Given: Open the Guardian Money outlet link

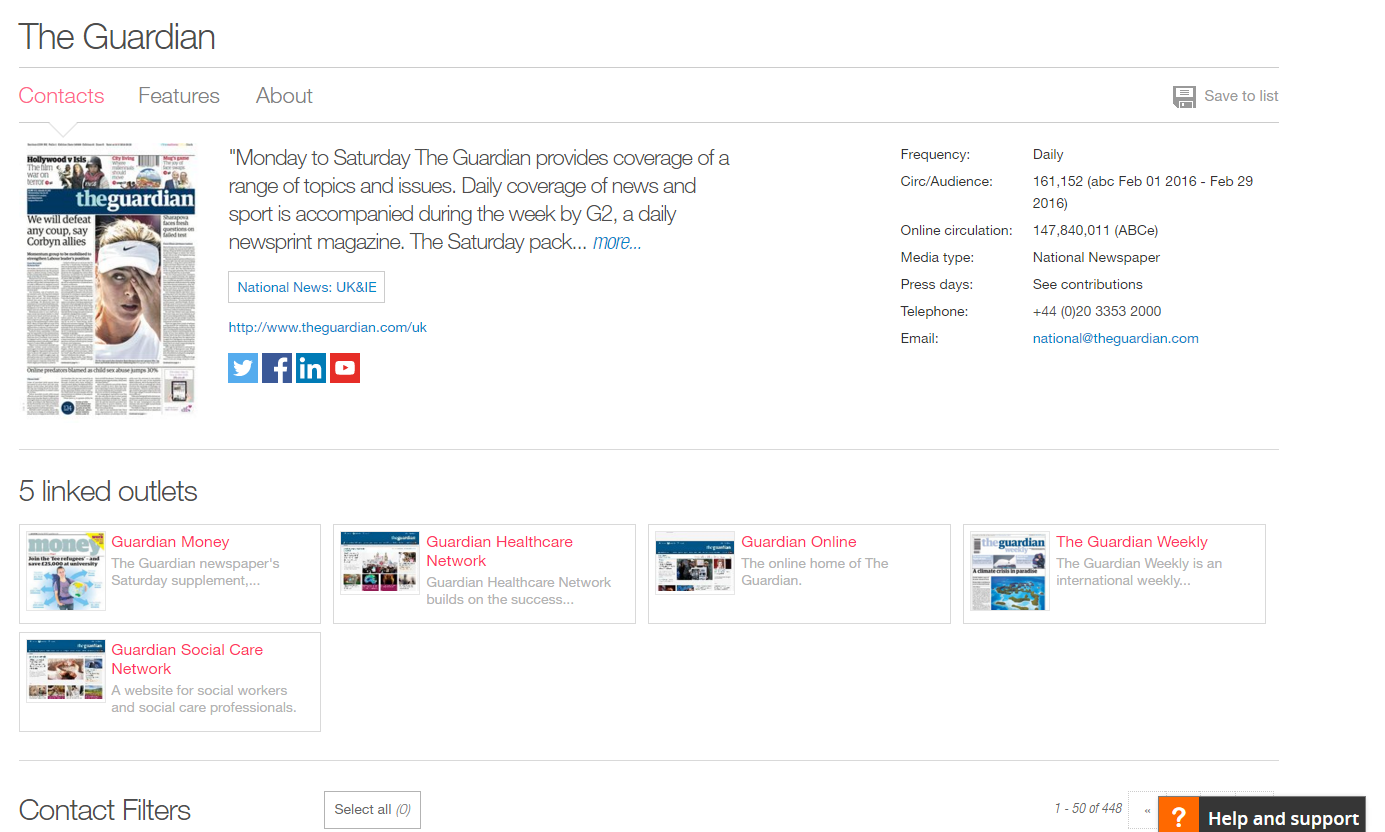Looking at the screenshot, I should point(170,542).
